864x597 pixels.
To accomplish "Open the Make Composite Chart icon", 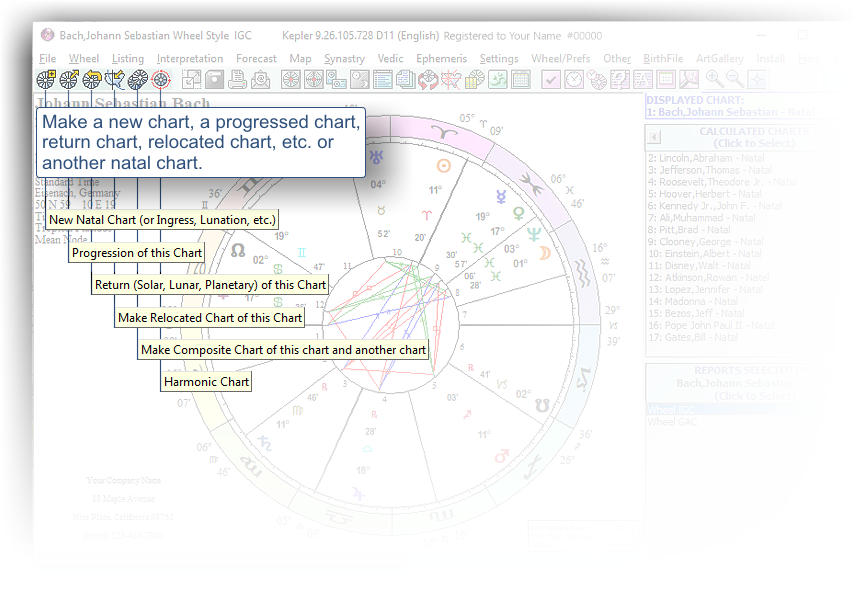I will coord(138,79).
